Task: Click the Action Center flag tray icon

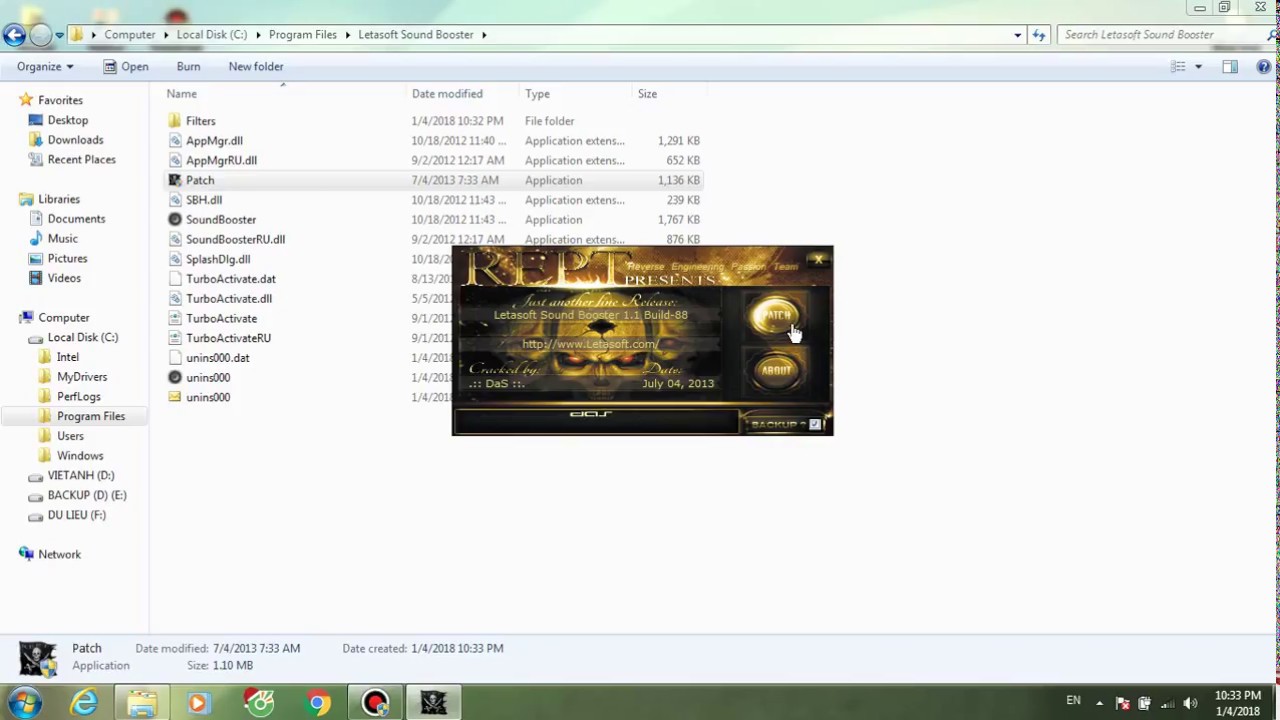Action: [1122, 703]
